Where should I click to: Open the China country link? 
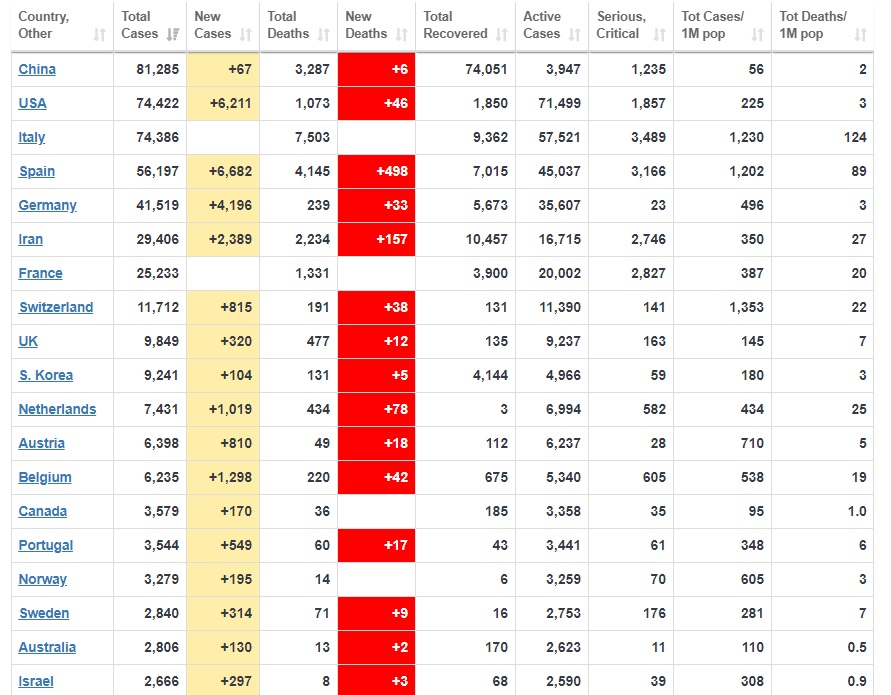[37, 70]
